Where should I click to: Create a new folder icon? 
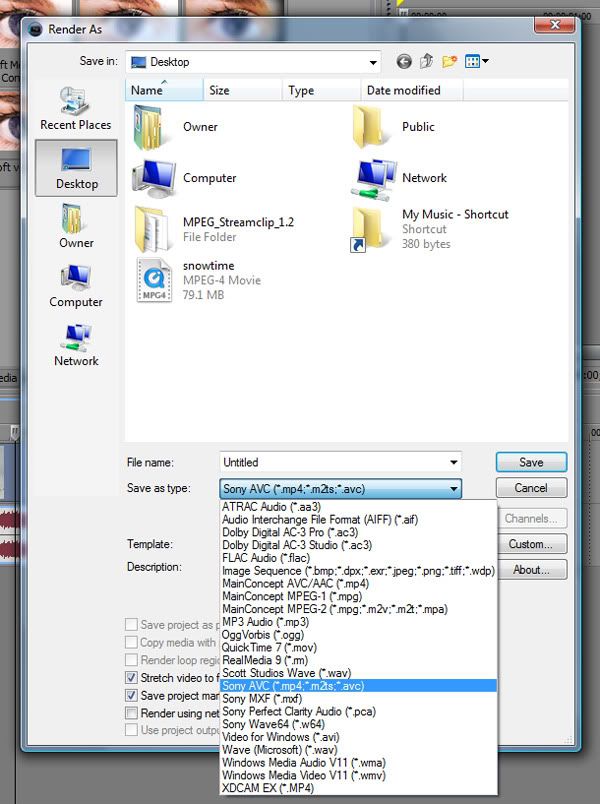pyautogui.click(x=449, y=62)
